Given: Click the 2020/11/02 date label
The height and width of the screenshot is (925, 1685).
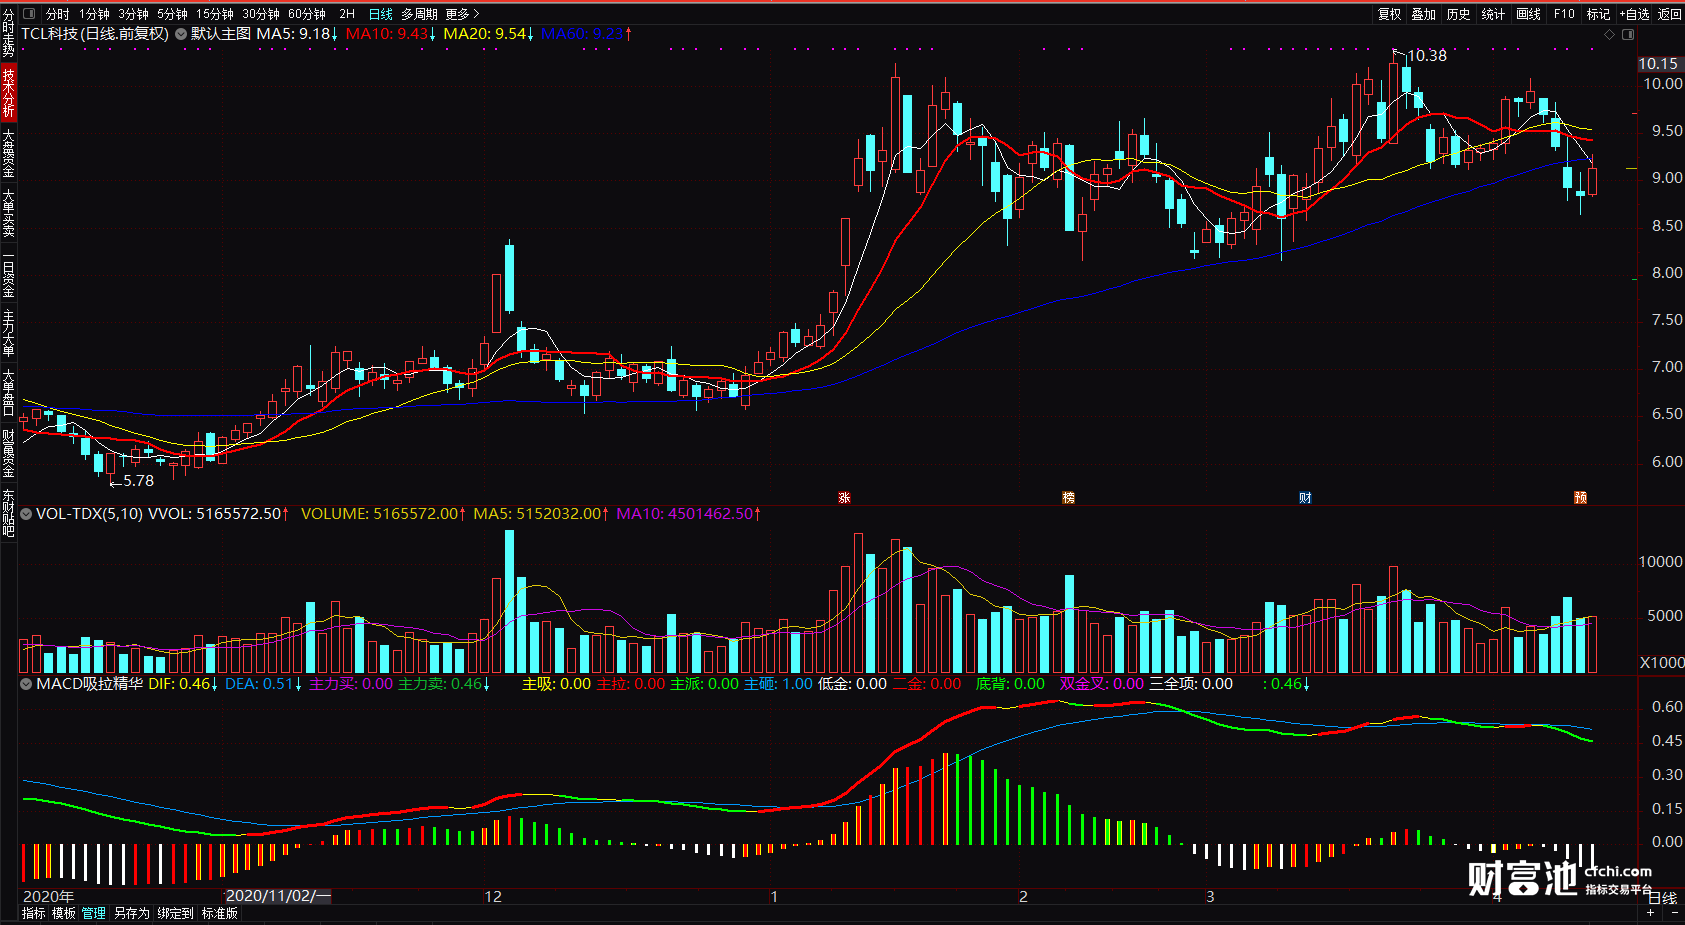Looking at the screenshot, I should tap(277, 896).
